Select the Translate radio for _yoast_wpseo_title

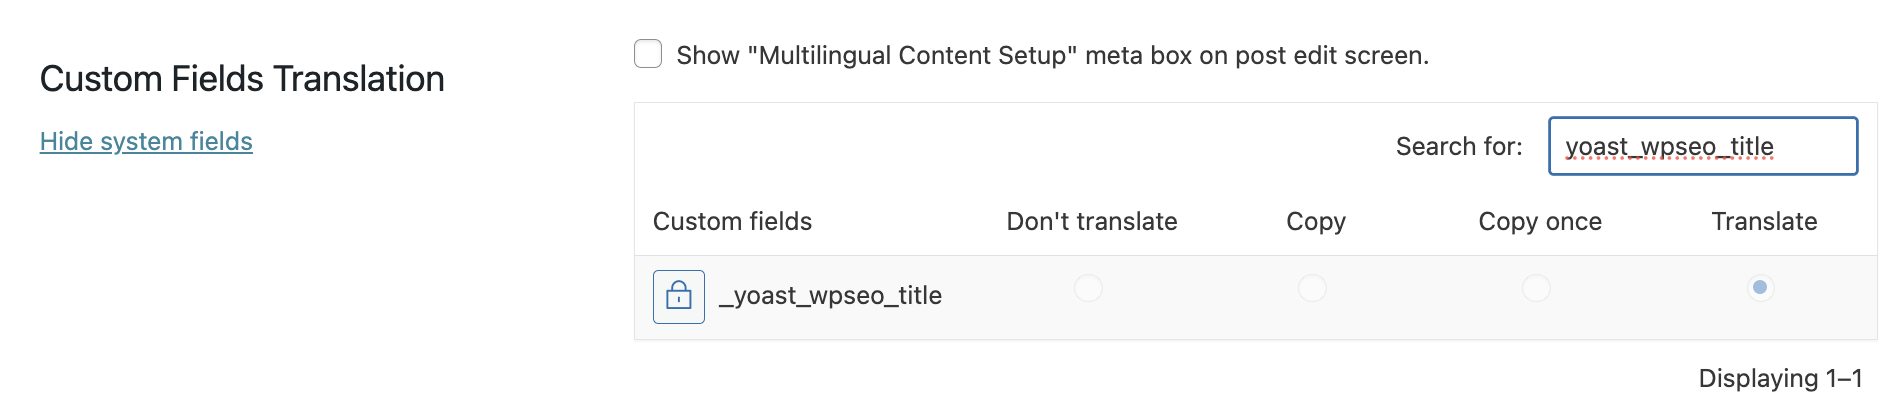[x=1760, y=288]
